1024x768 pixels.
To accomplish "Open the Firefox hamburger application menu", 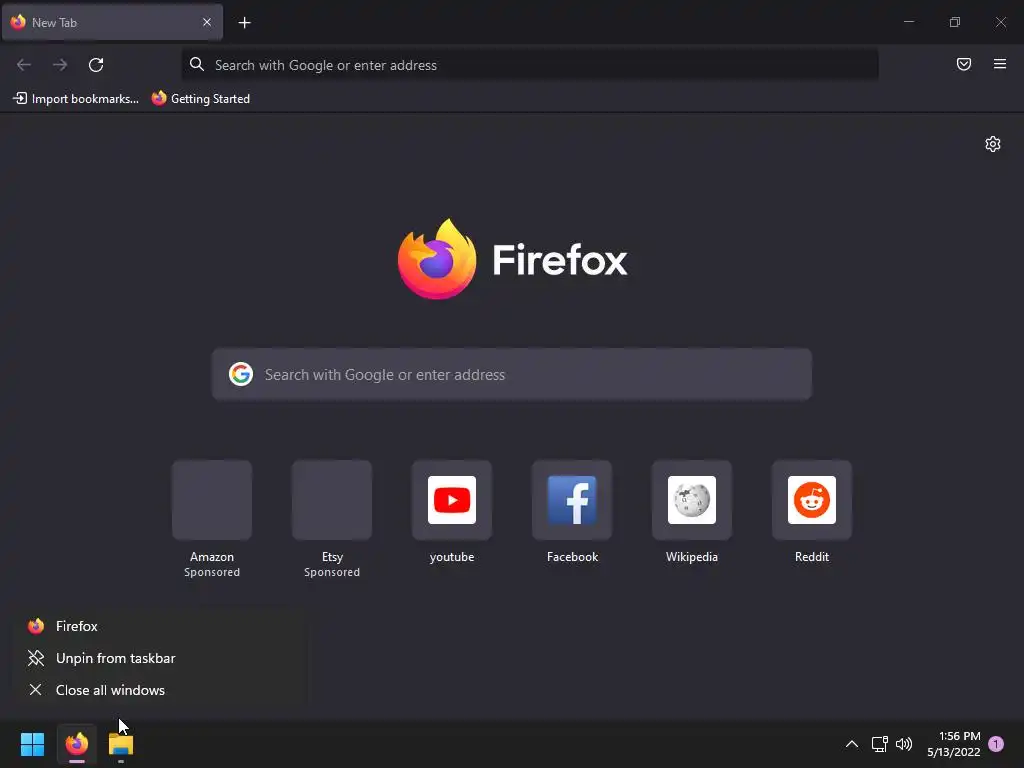I will click(x=1000, y=64).
